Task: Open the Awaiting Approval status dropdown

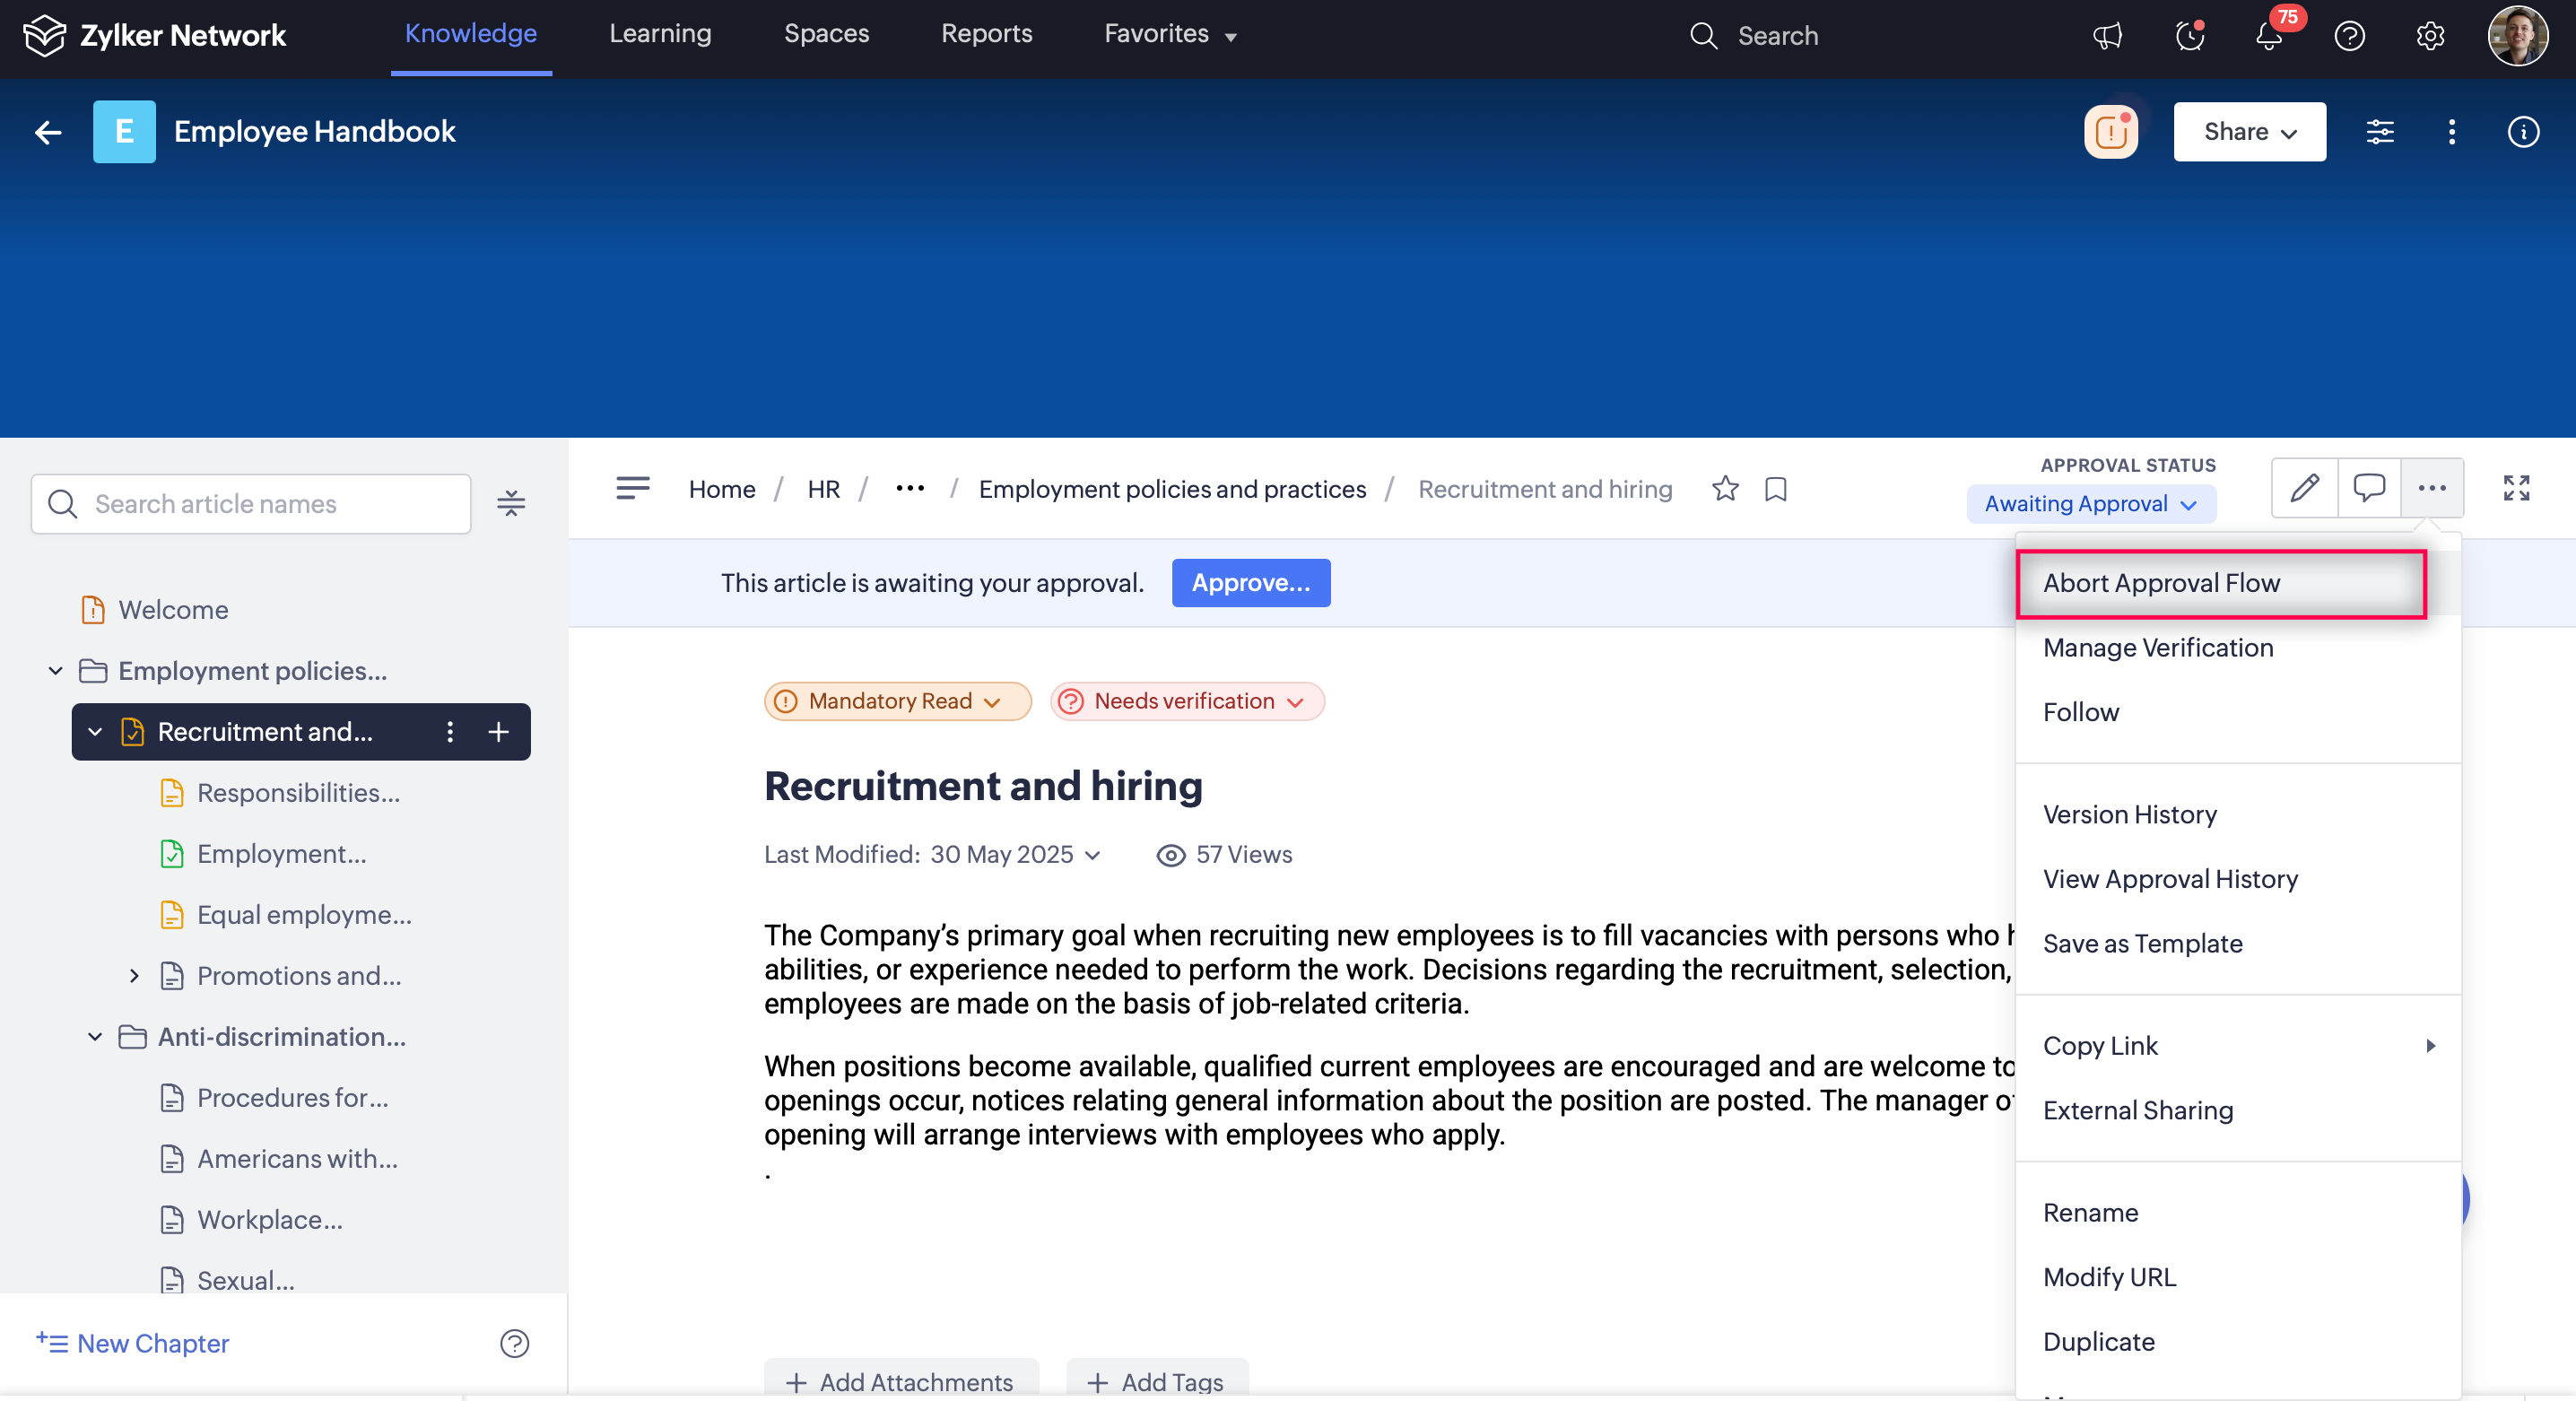Action: click(2090, 504)
